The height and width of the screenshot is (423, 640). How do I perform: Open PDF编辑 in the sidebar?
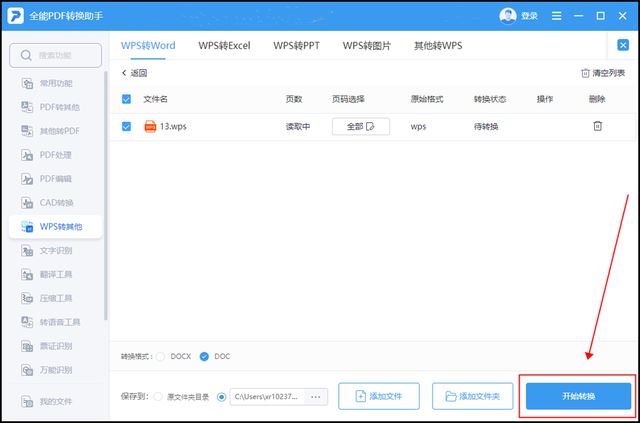(56, 179)
